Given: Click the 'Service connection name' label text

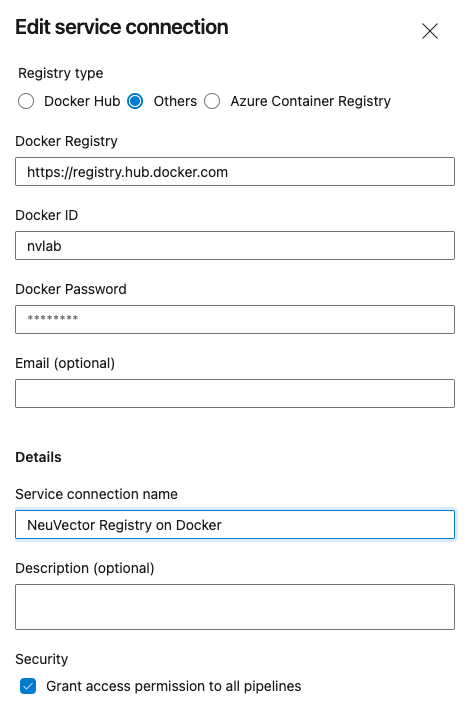Looking at the screenshot, I should click(x=96, y=494).
